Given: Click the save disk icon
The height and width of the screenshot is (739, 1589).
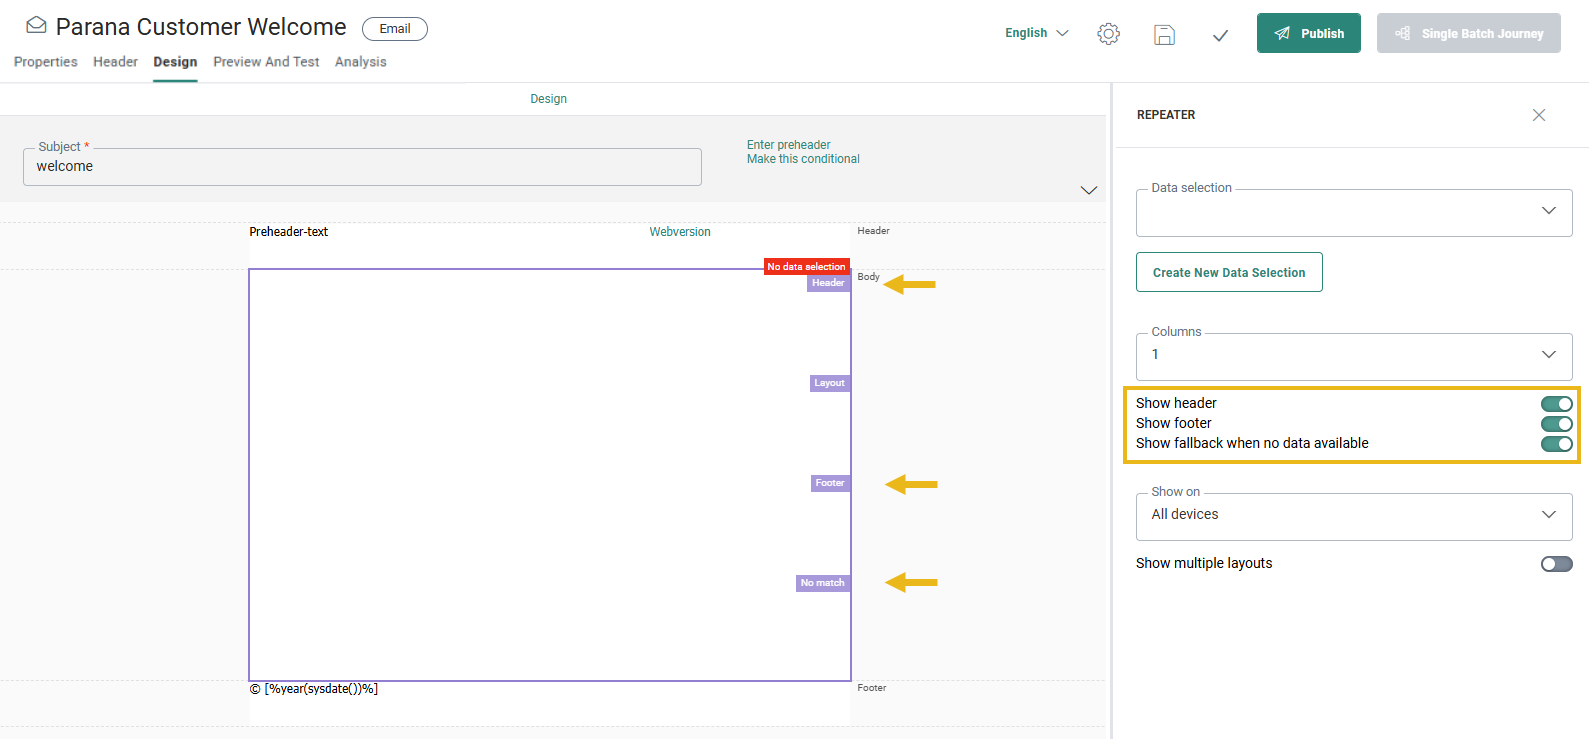Looking at the screenshot, I should [1164, 35].
